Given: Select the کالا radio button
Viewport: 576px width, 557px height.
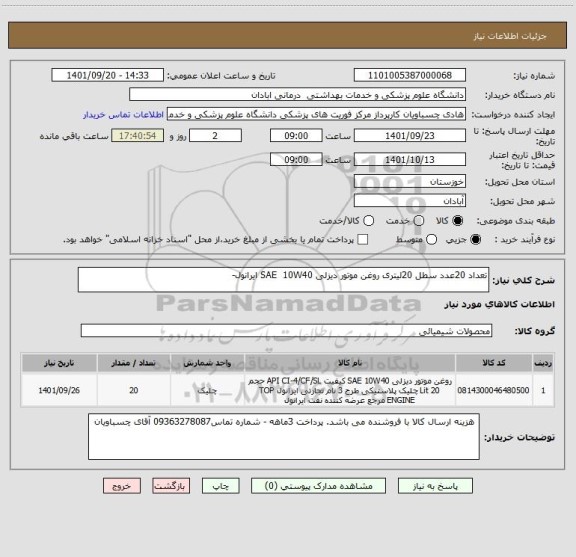Looking at the screenshot, I should coord(458,221).
